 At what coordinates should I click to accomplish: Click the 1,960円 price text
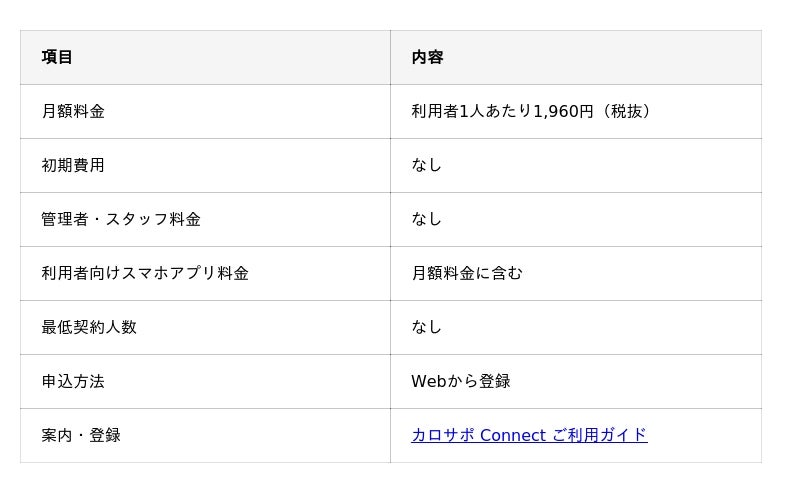563,111
